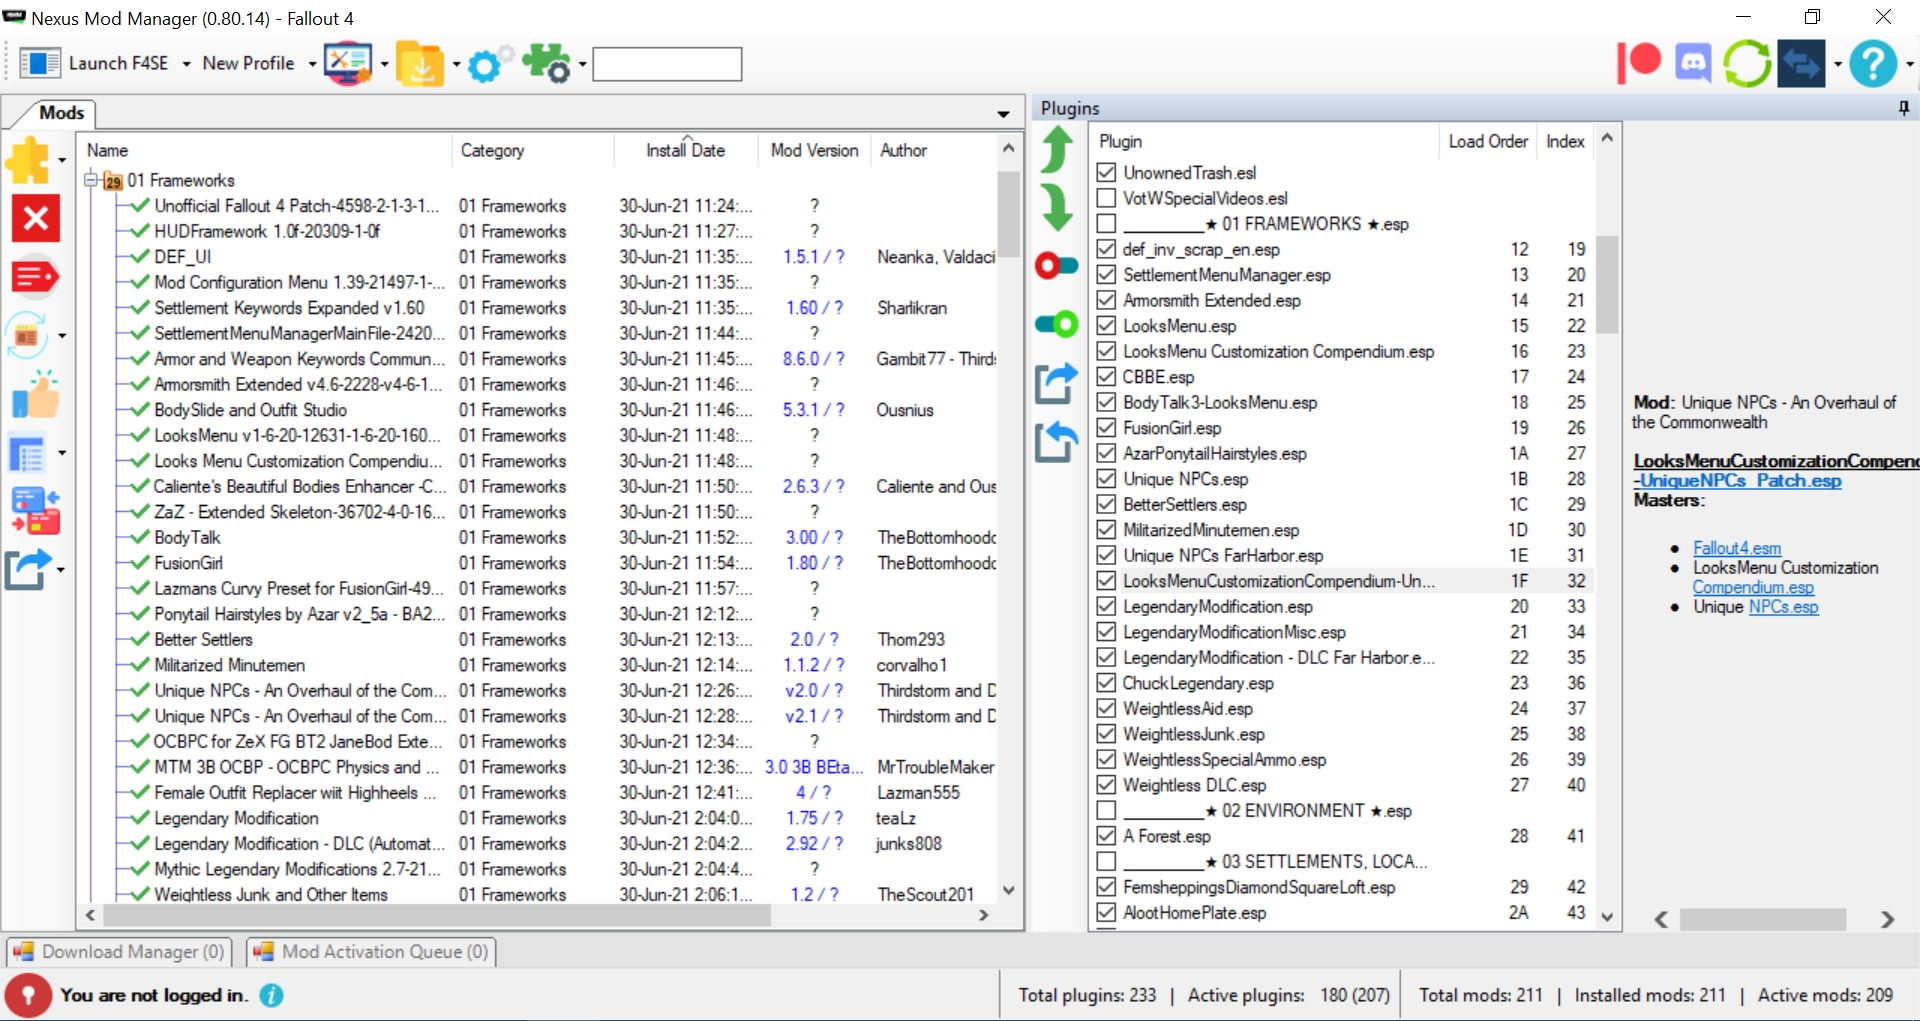This screenshot has height=1021, width=1920.
Task: Open settings via the blue gear icon
Action: (x=486, y=63)
